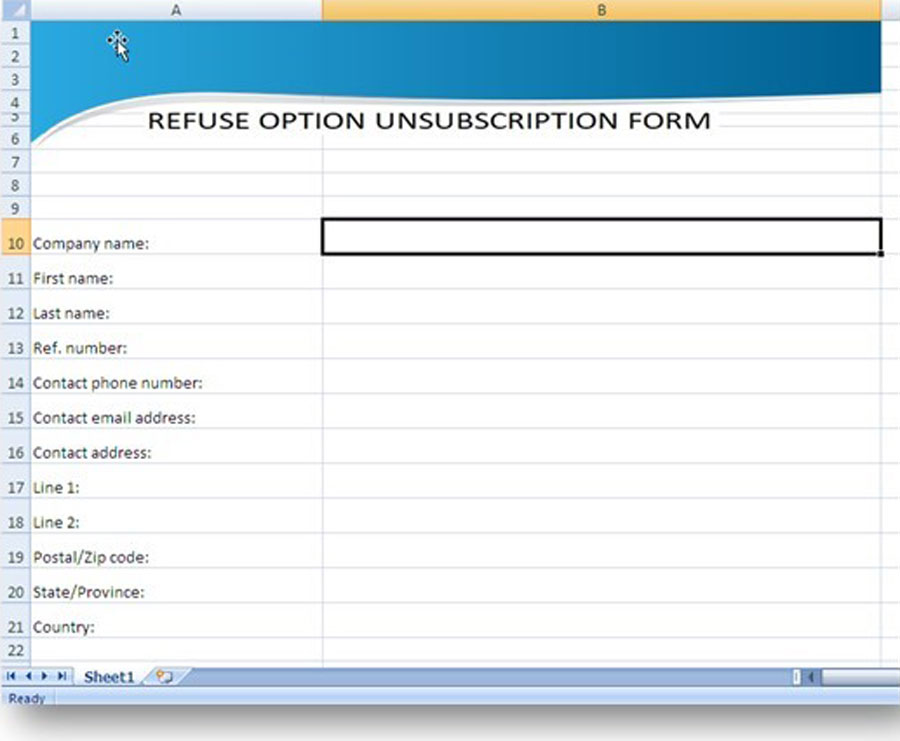900x741 pixels.
Task: Click the 'Contact address:' cell
Action: pyautogui.click(x=176, y=446)
